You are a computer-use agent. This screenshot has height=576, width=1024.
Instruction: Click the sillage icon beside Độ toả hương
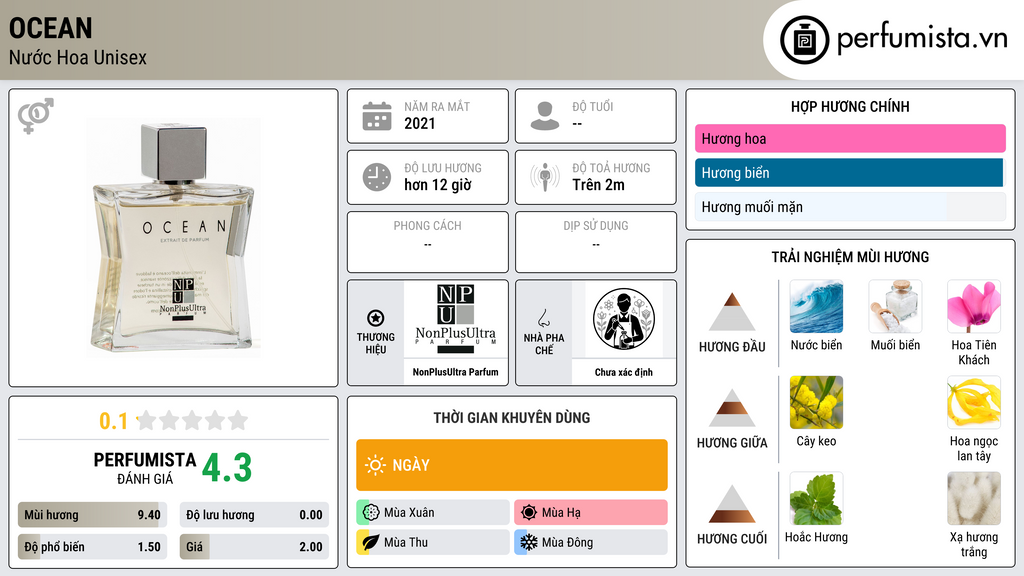545,177
